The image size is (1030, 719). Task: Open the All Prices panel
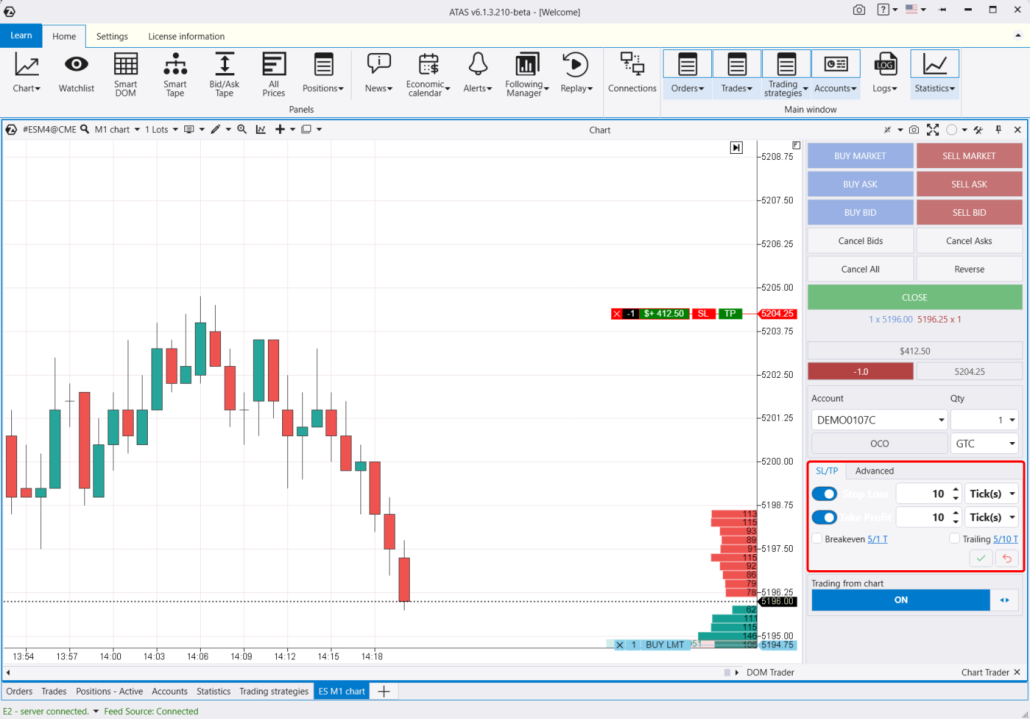(274, 73)
